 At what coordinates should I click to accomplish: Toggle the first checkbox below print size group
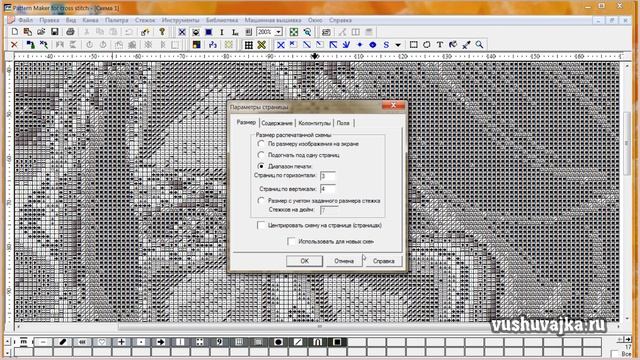(x=261, y=225)
